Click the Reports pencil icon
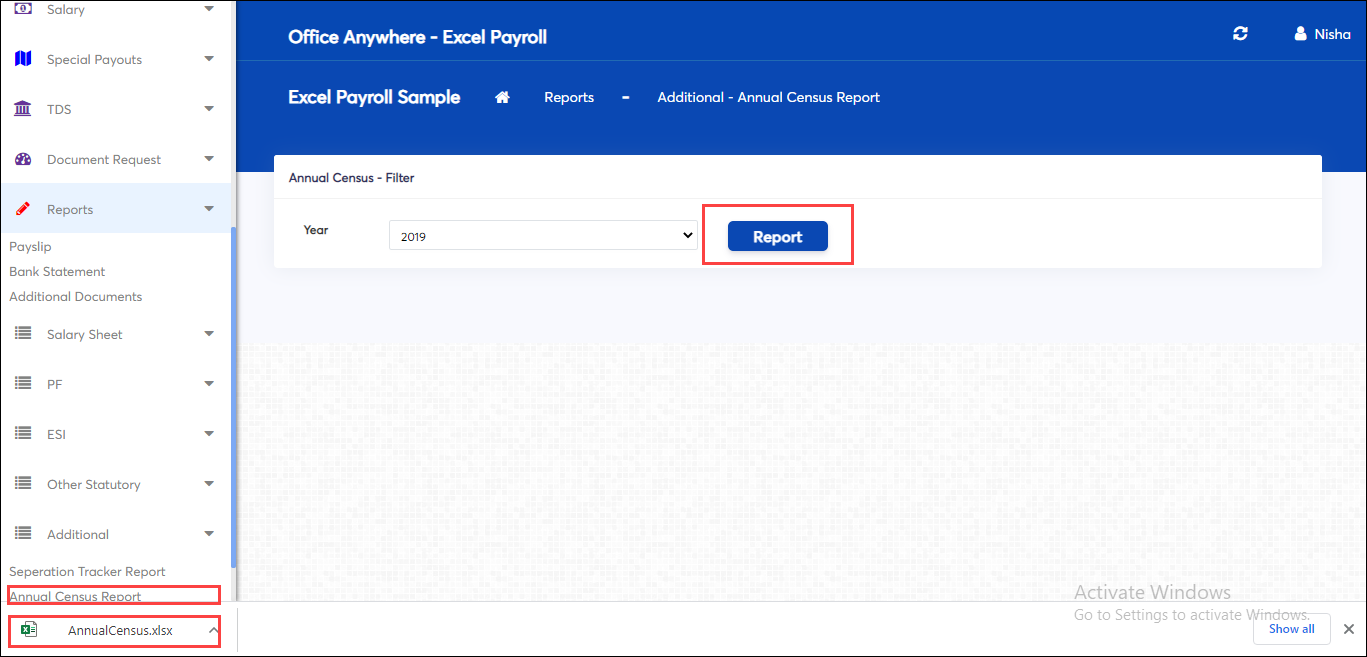 click(x=23, y=209)
